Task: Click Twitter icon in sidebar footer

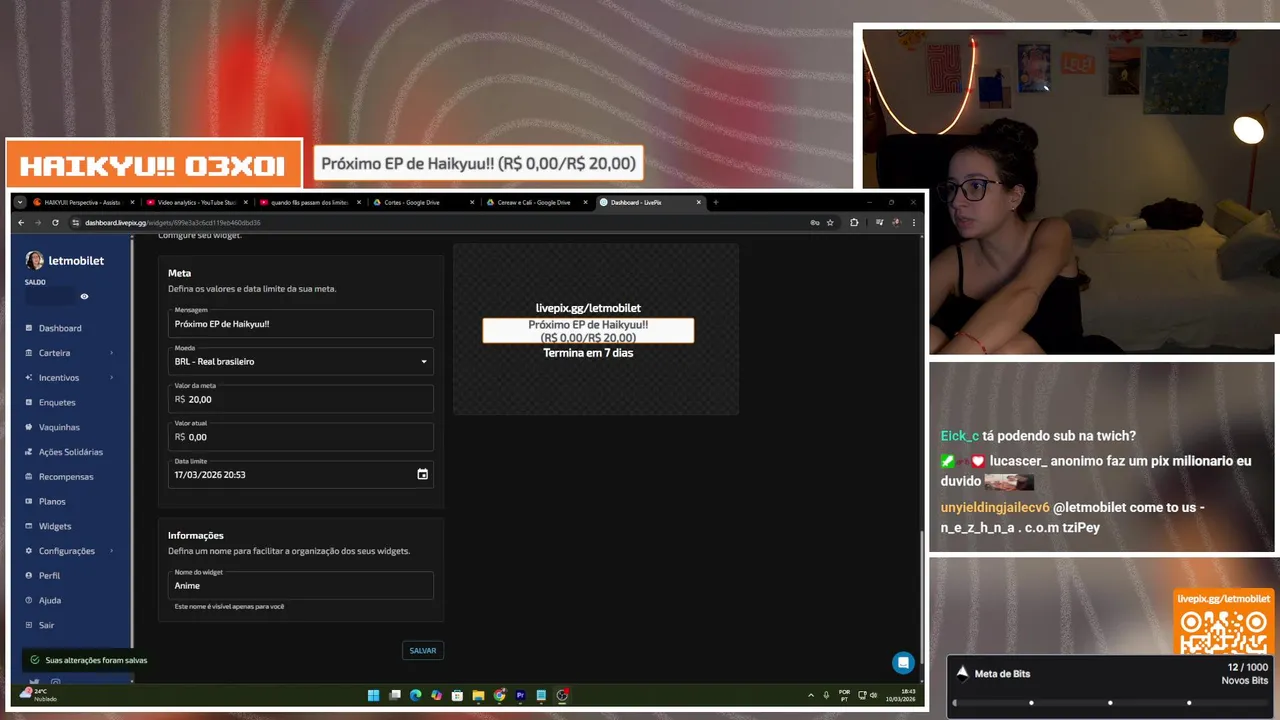Action: point(34,682)
